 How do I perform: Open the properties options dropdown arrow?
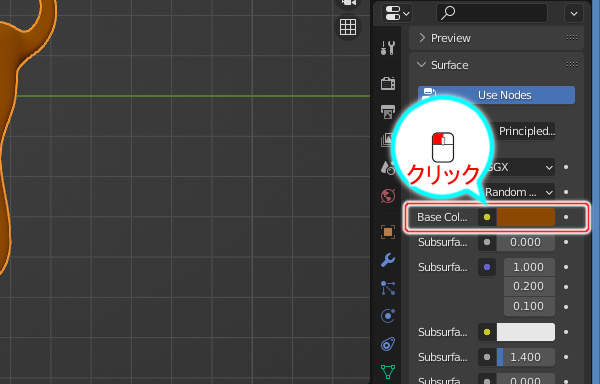(x=574, y=14)
